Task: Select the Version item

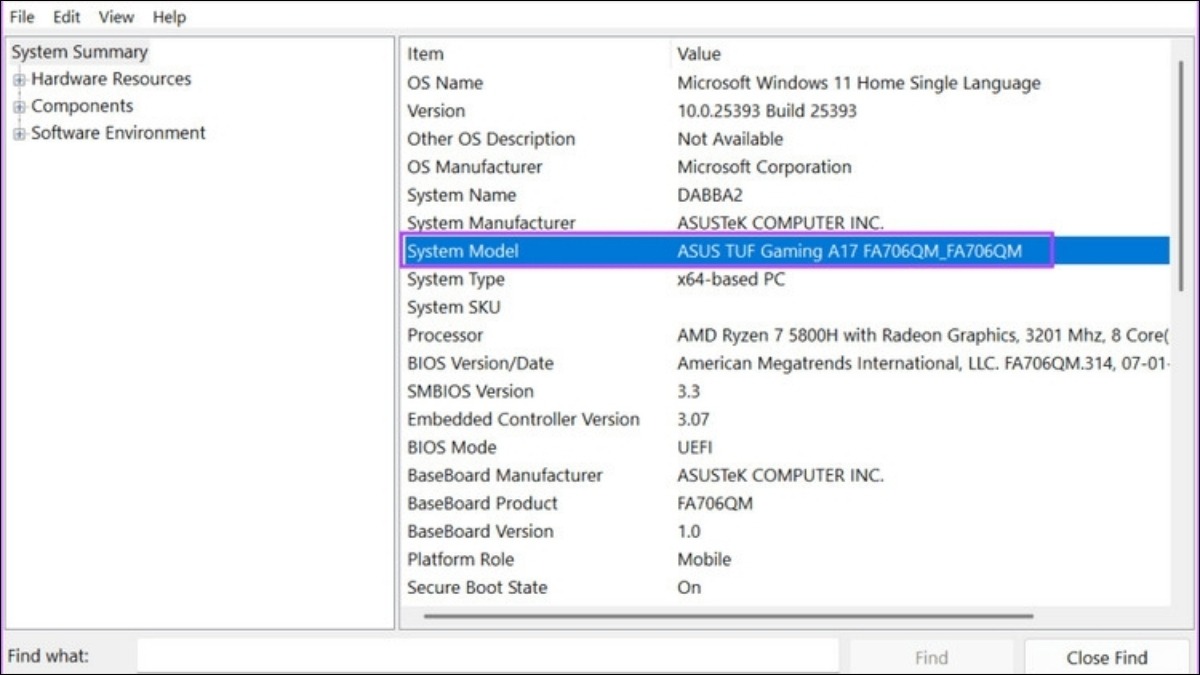Action: pyautogui.click(x=436, y=111)
